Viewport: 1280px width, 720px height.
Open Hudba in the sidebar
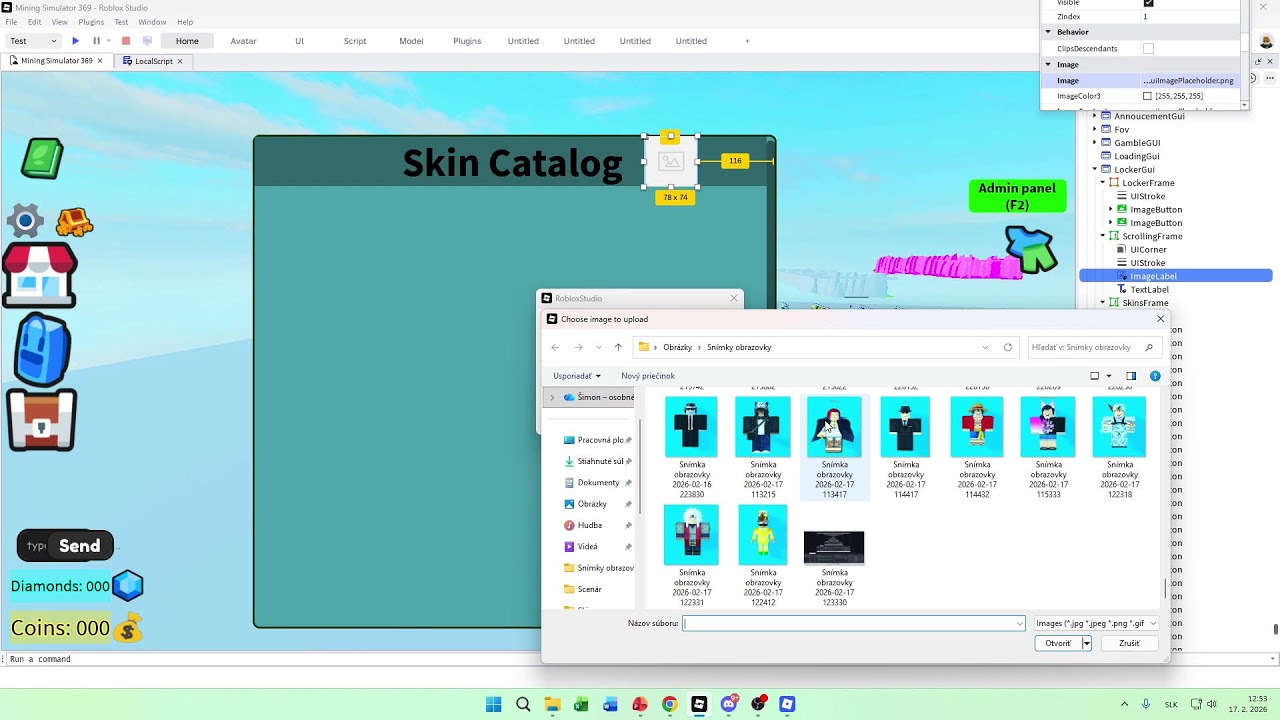589,525
